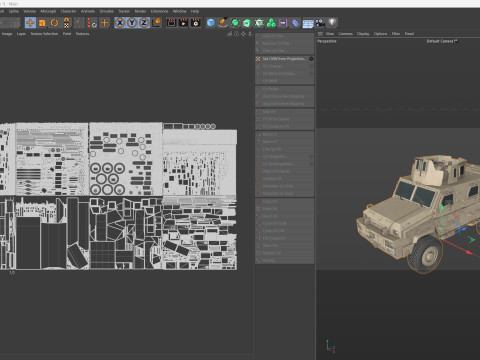Click the UV editor move-view cross icon
The height and width of the screenshot is (360, 480).
[243, 34]
